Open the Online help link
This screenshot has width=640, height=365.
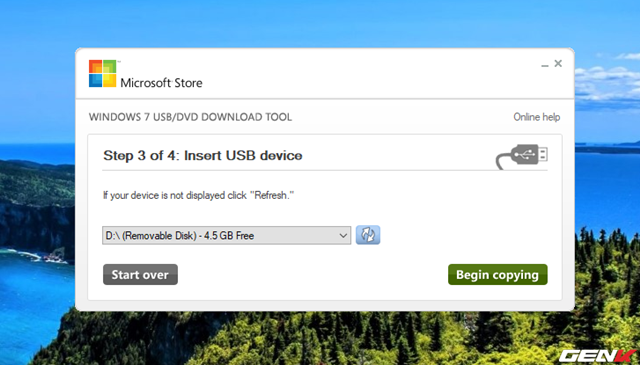click(x=536, y=117)
